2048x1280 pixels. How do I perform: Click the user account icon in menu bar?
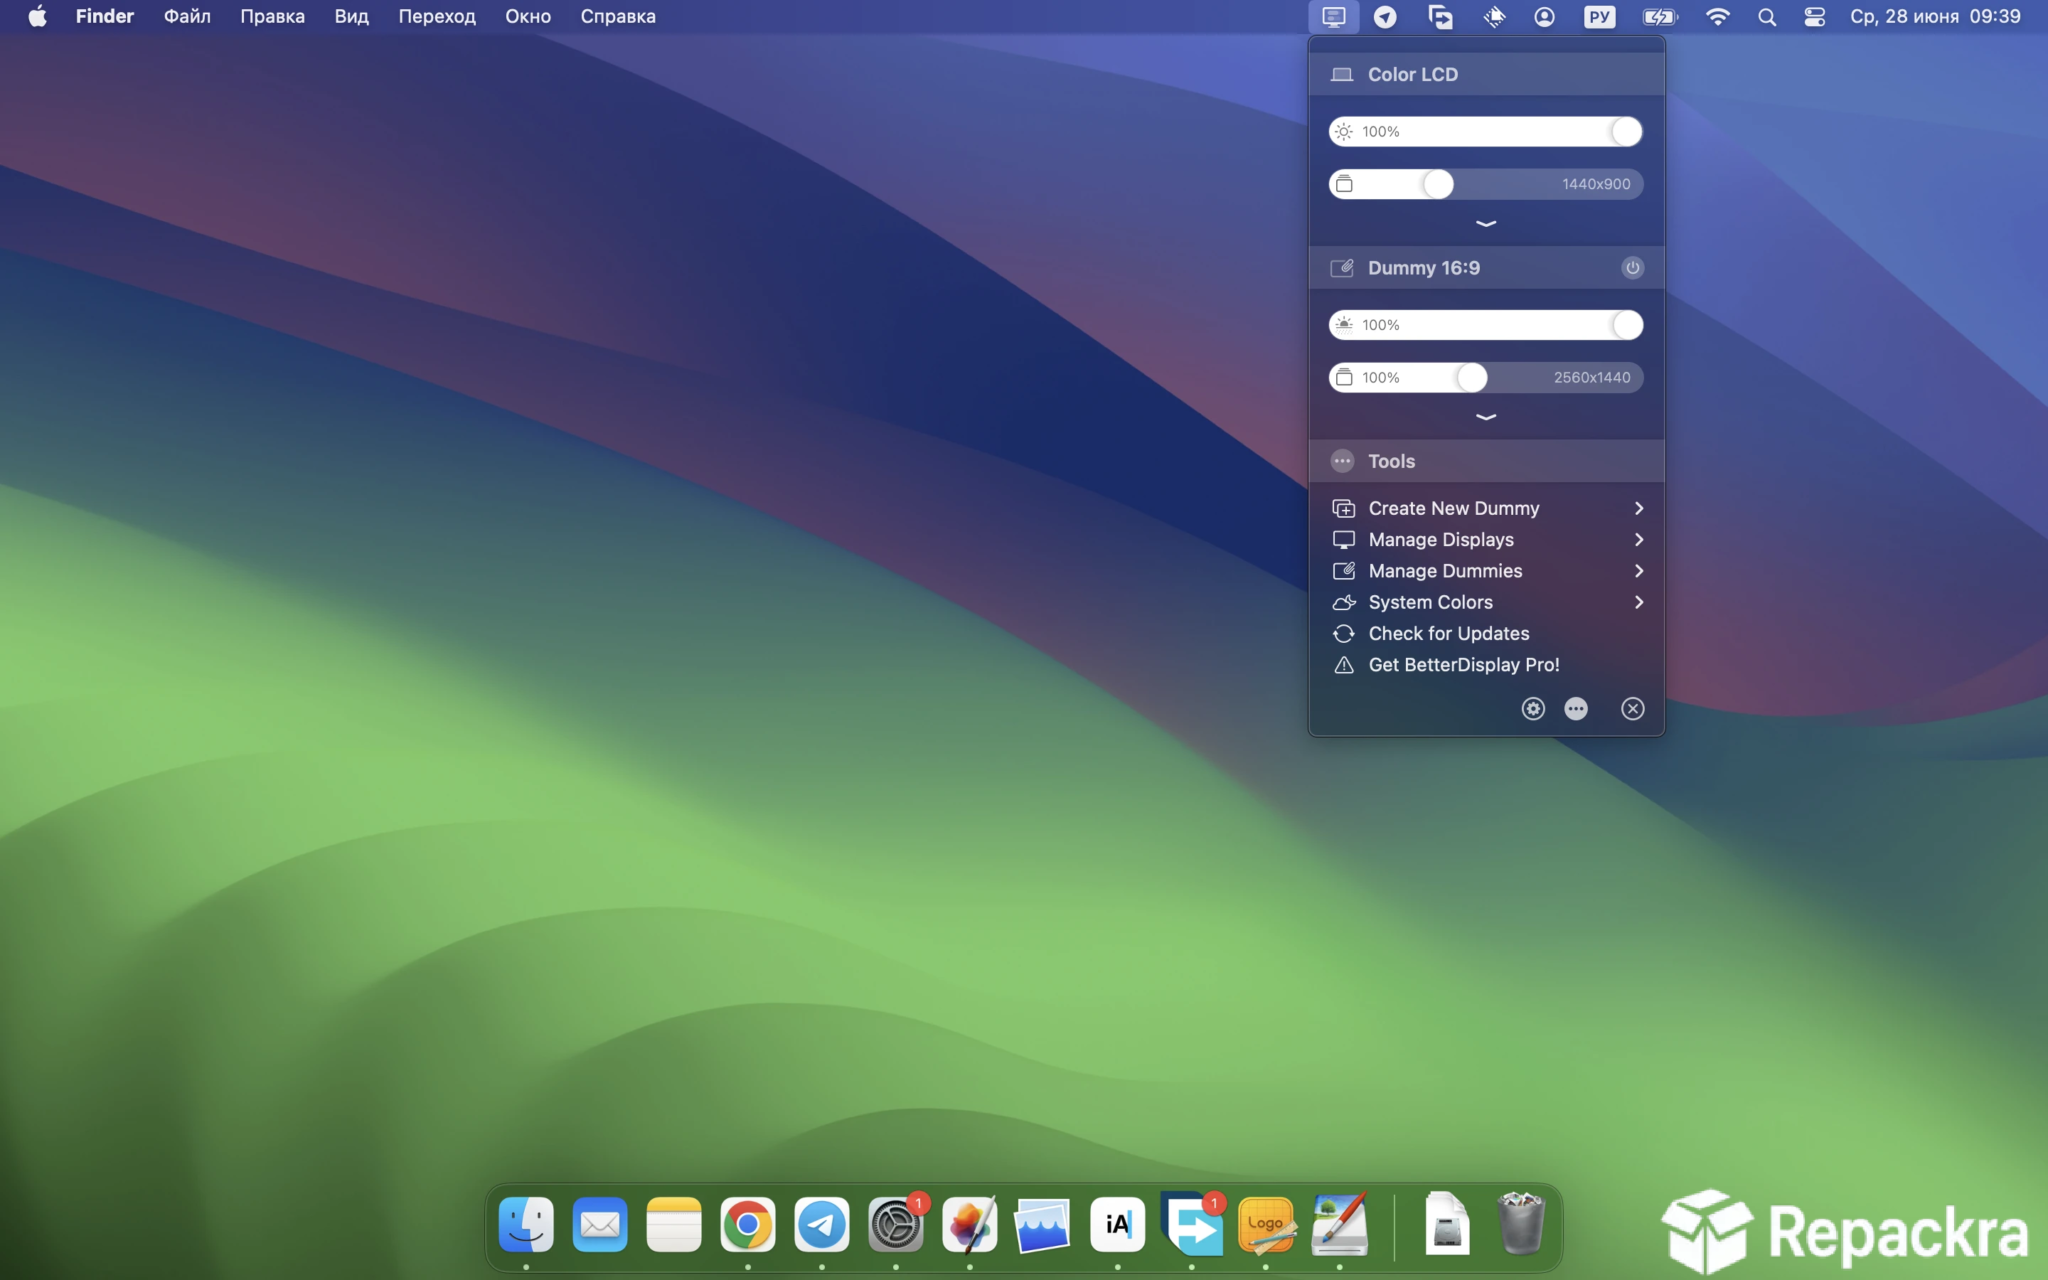1544,17
